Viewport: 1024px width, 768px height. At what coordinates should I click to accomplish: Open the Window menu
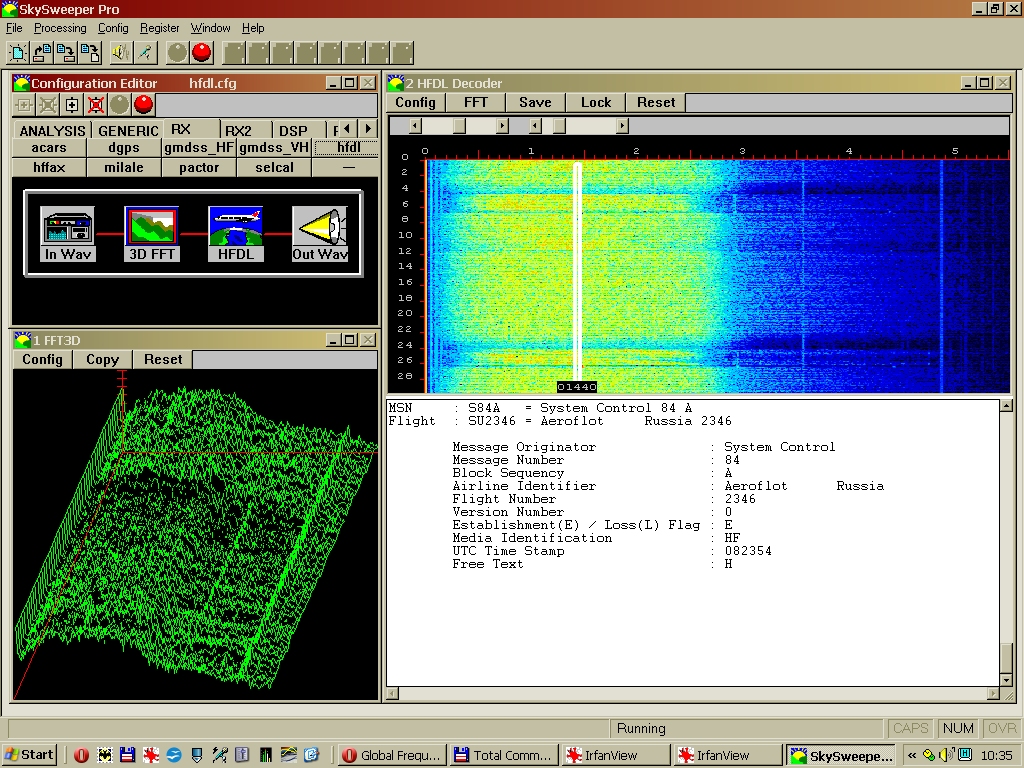[x=210, y=28]
